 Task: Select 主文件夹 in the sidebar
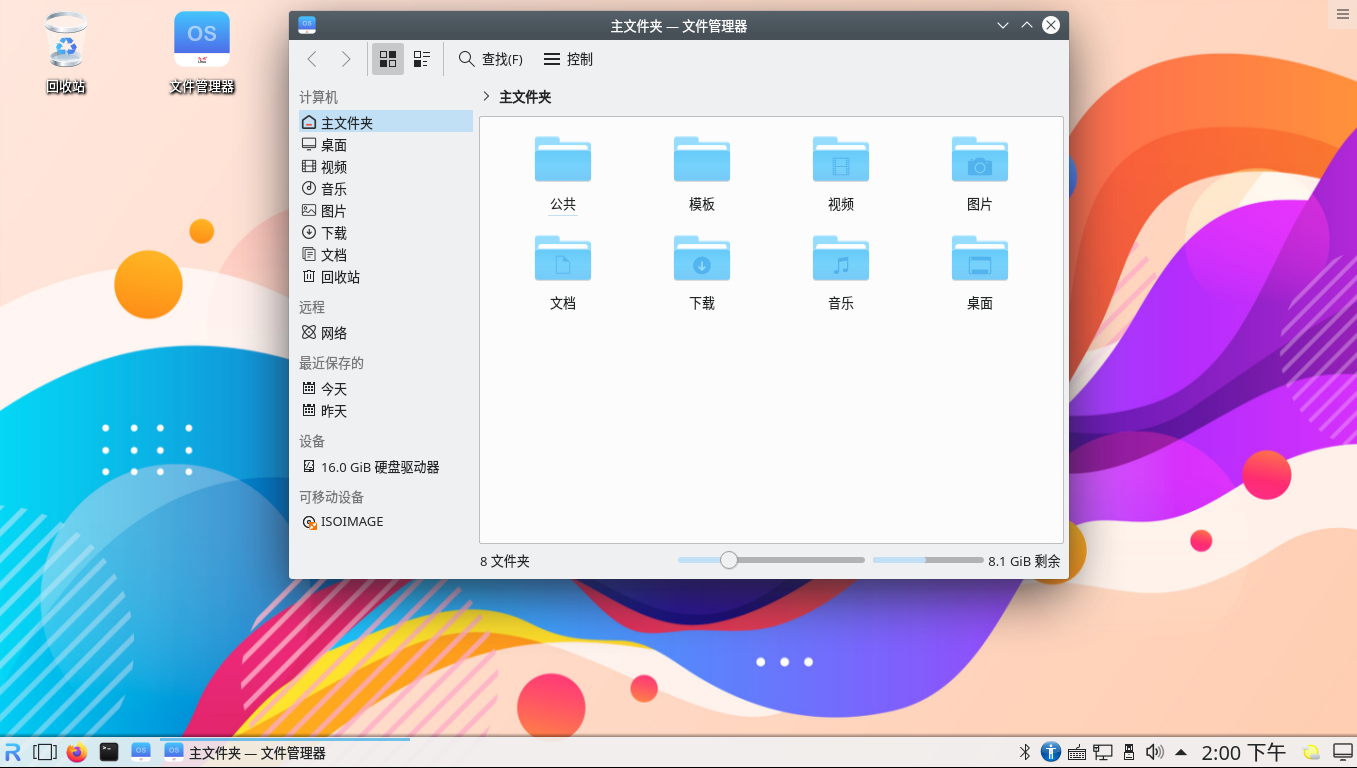[386, 122]
